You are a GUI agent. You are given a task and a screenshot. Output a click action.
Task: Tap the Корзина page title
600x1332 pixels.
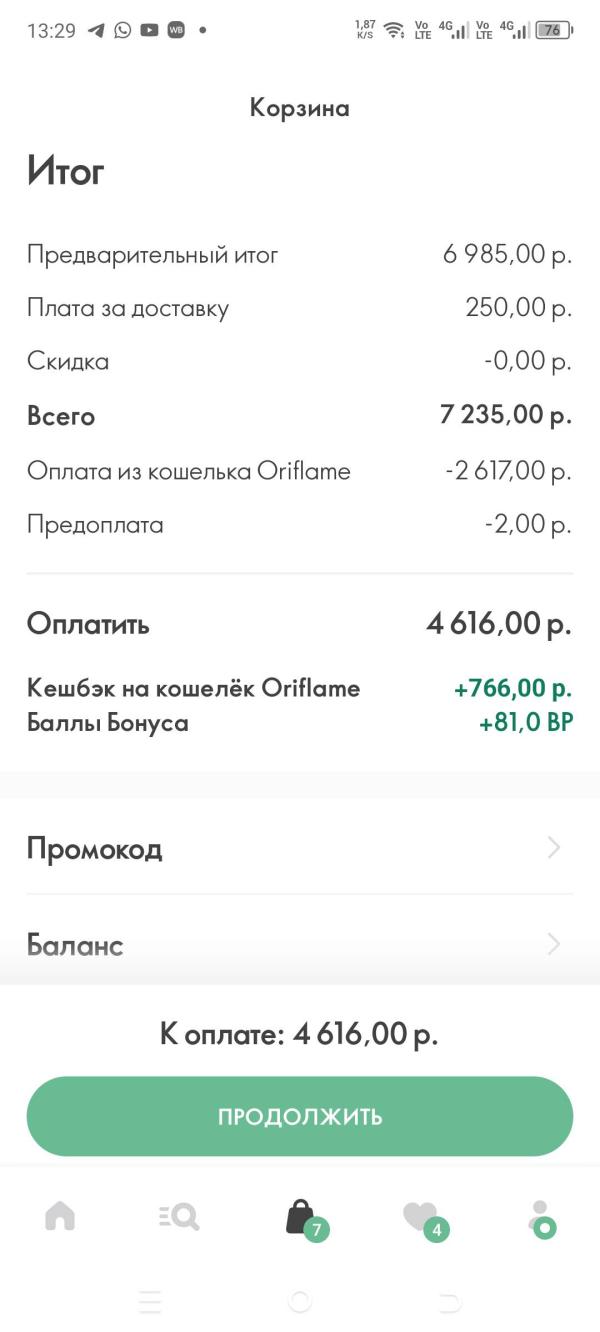coord(300,108)
